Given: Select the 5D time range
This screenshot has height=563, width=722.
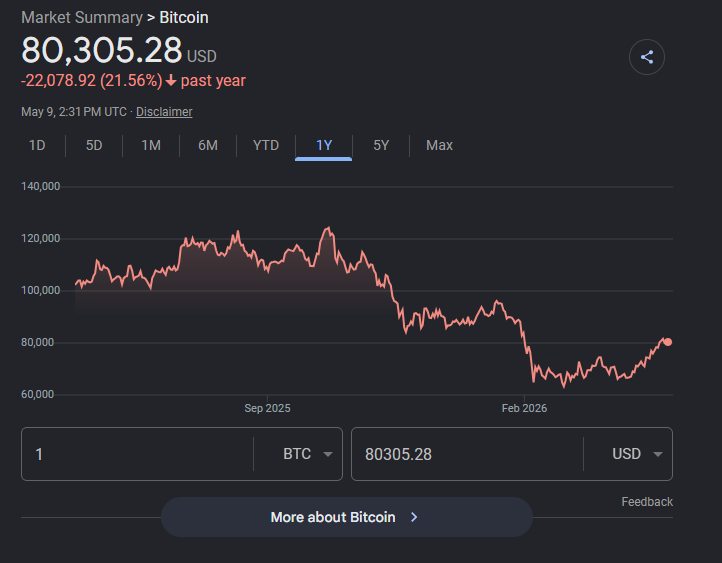Looking at the screenshot, I should [94, 145].
